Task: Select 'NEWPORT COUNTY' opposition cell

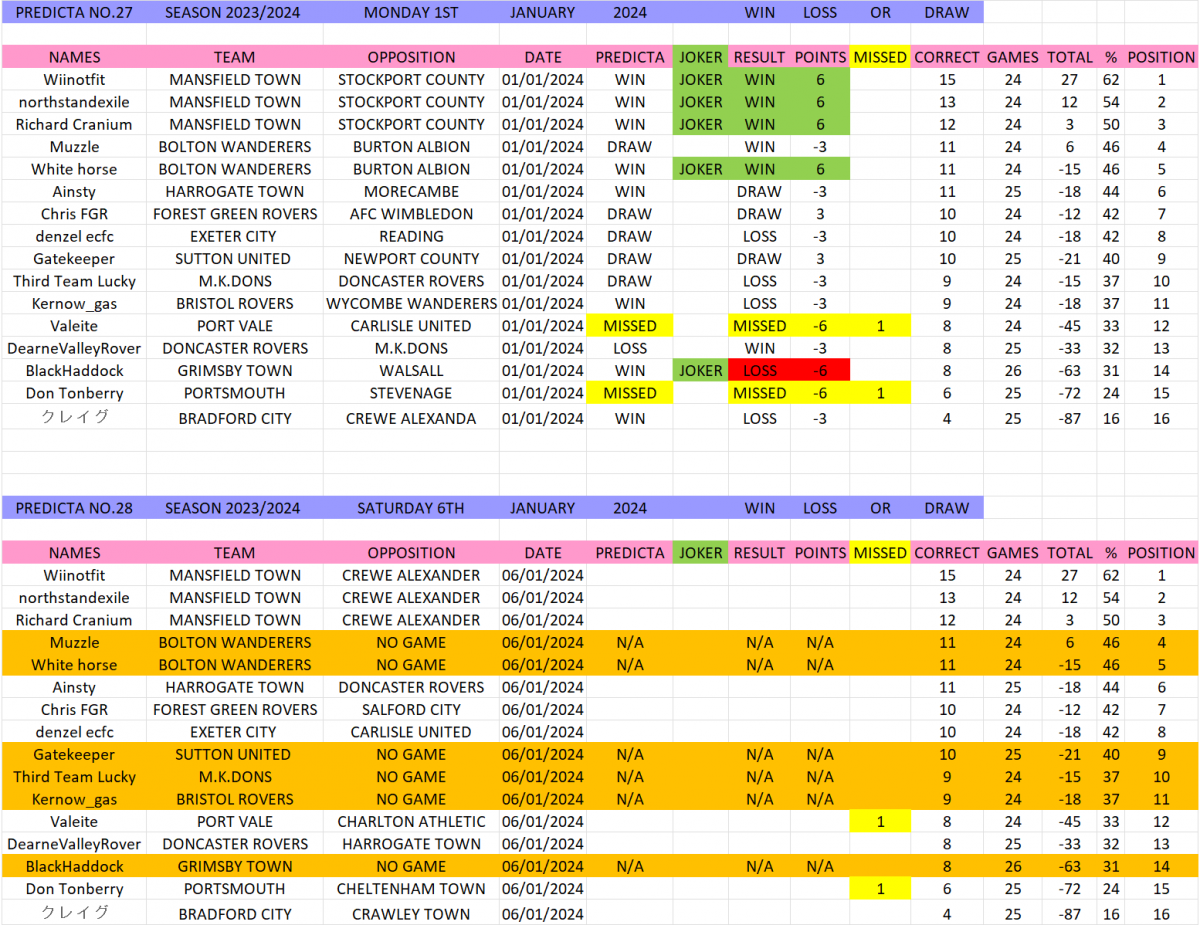Action: pos(411,259)
